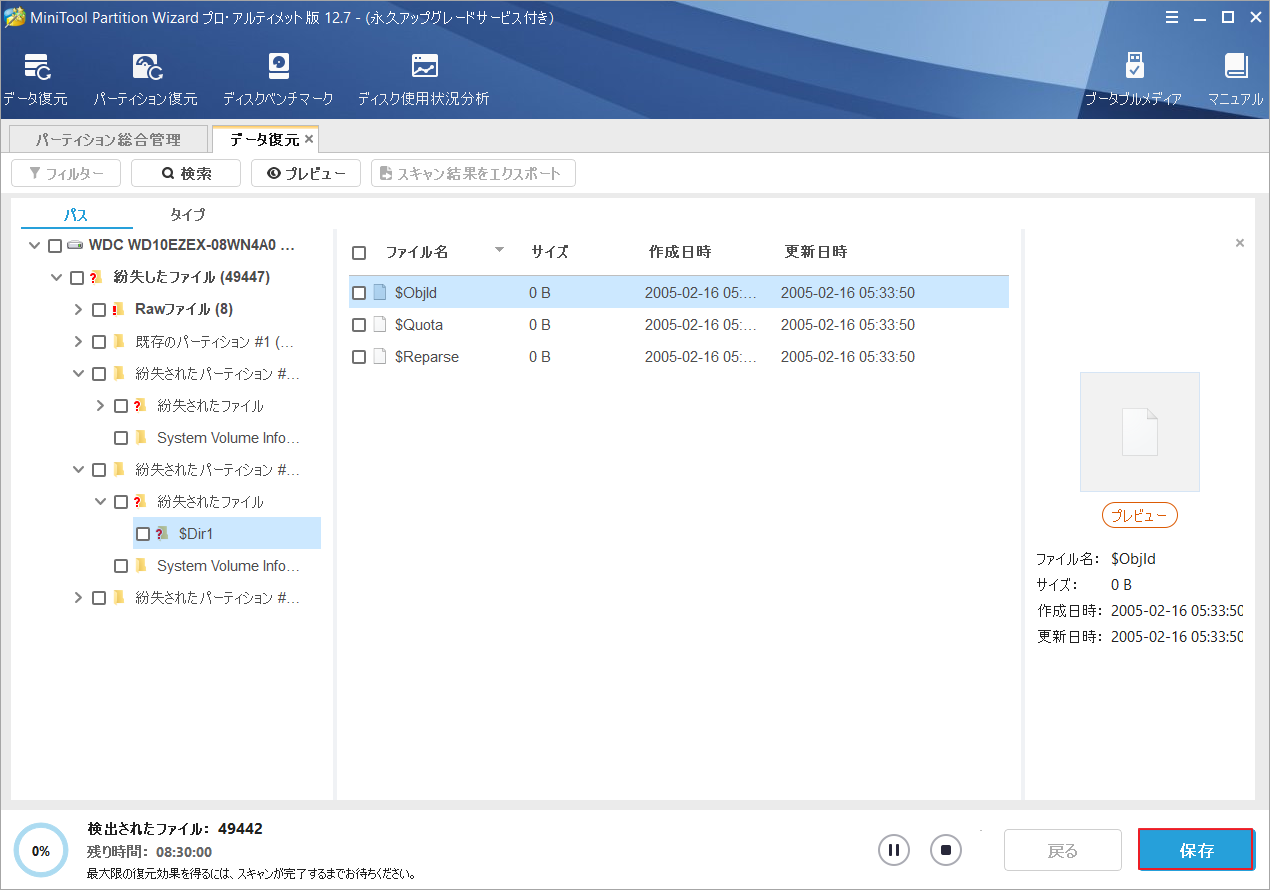Open the ディスク使用状況分析 tool
The width and height of the screenshot is (1270, 890).
[424, 75]
